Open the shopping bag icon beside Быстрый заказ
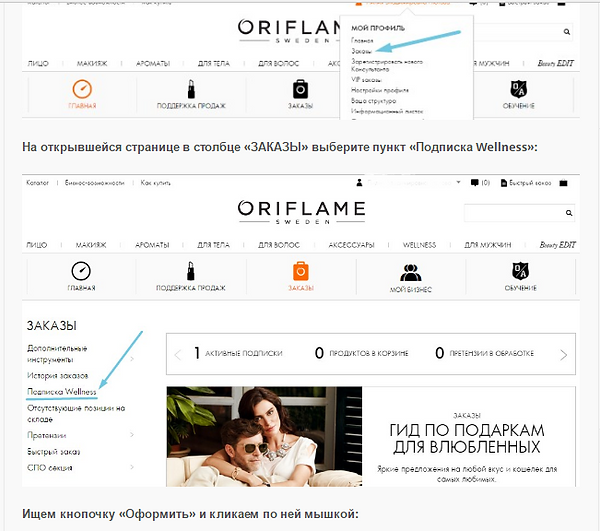This screenshot has height=531, width=600. (563, 183)
